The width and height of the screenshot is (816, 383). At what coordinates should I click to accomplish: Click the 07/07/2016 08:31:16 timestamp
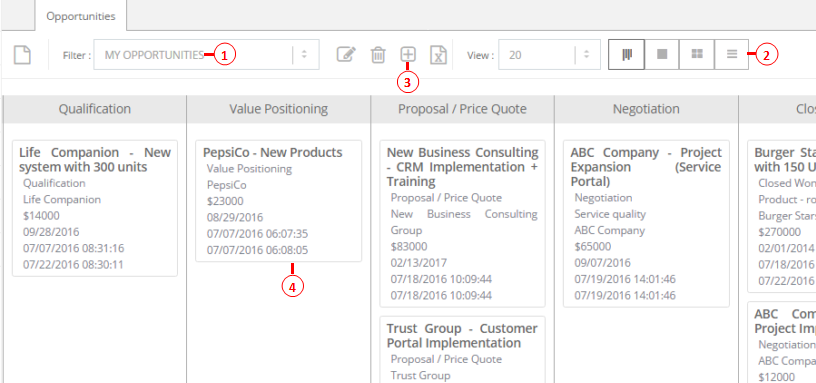point(73,248)
